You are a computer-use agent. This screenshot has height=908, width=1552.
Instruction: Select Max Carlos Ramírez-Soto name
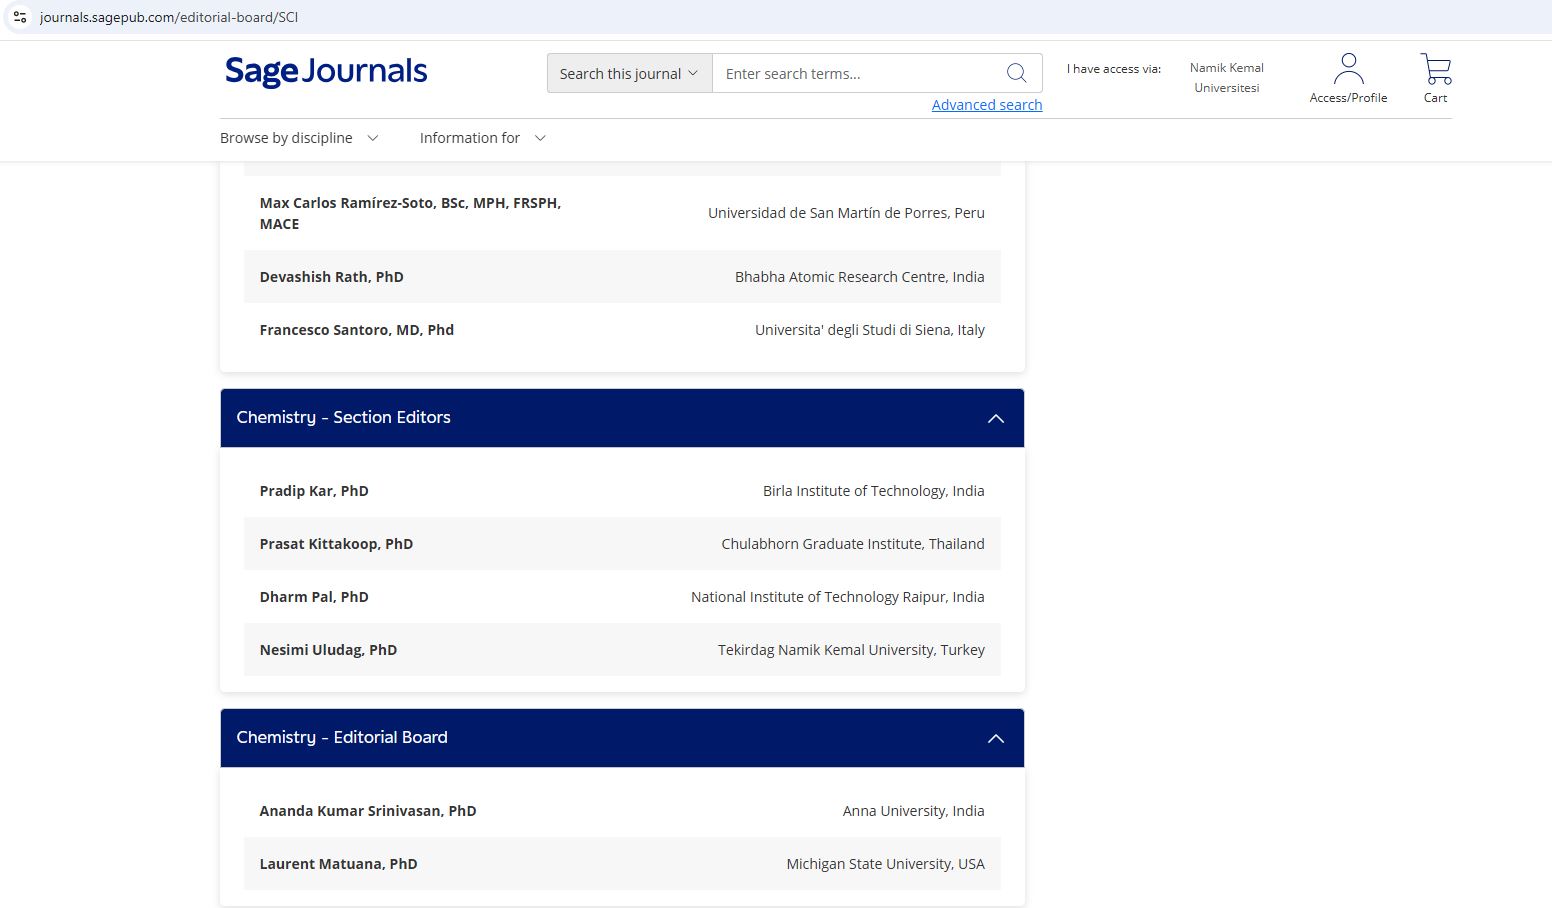tap(410, 213)
